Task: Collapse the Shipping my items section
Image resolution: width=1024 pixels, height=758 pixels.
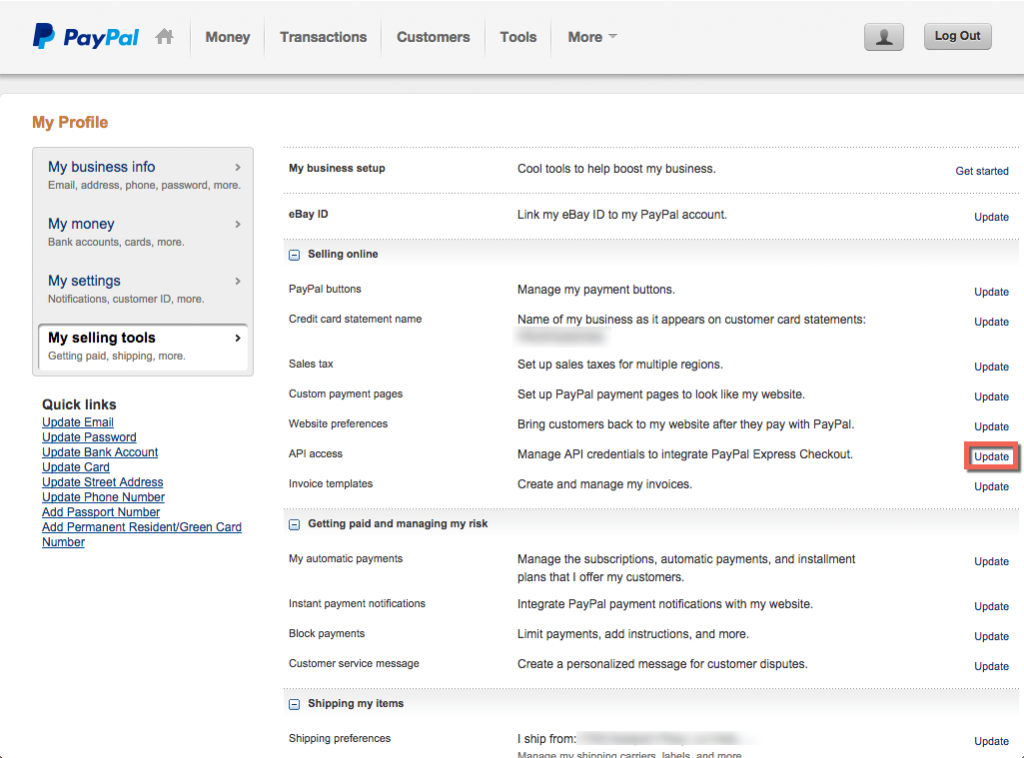Action: coord(293,703)
